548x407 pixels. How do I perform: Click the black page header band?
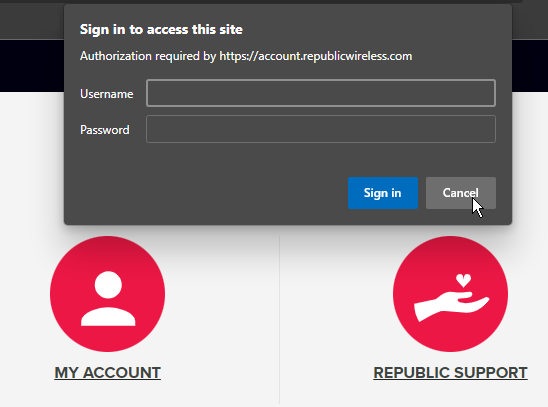click(x=31, y=66)
